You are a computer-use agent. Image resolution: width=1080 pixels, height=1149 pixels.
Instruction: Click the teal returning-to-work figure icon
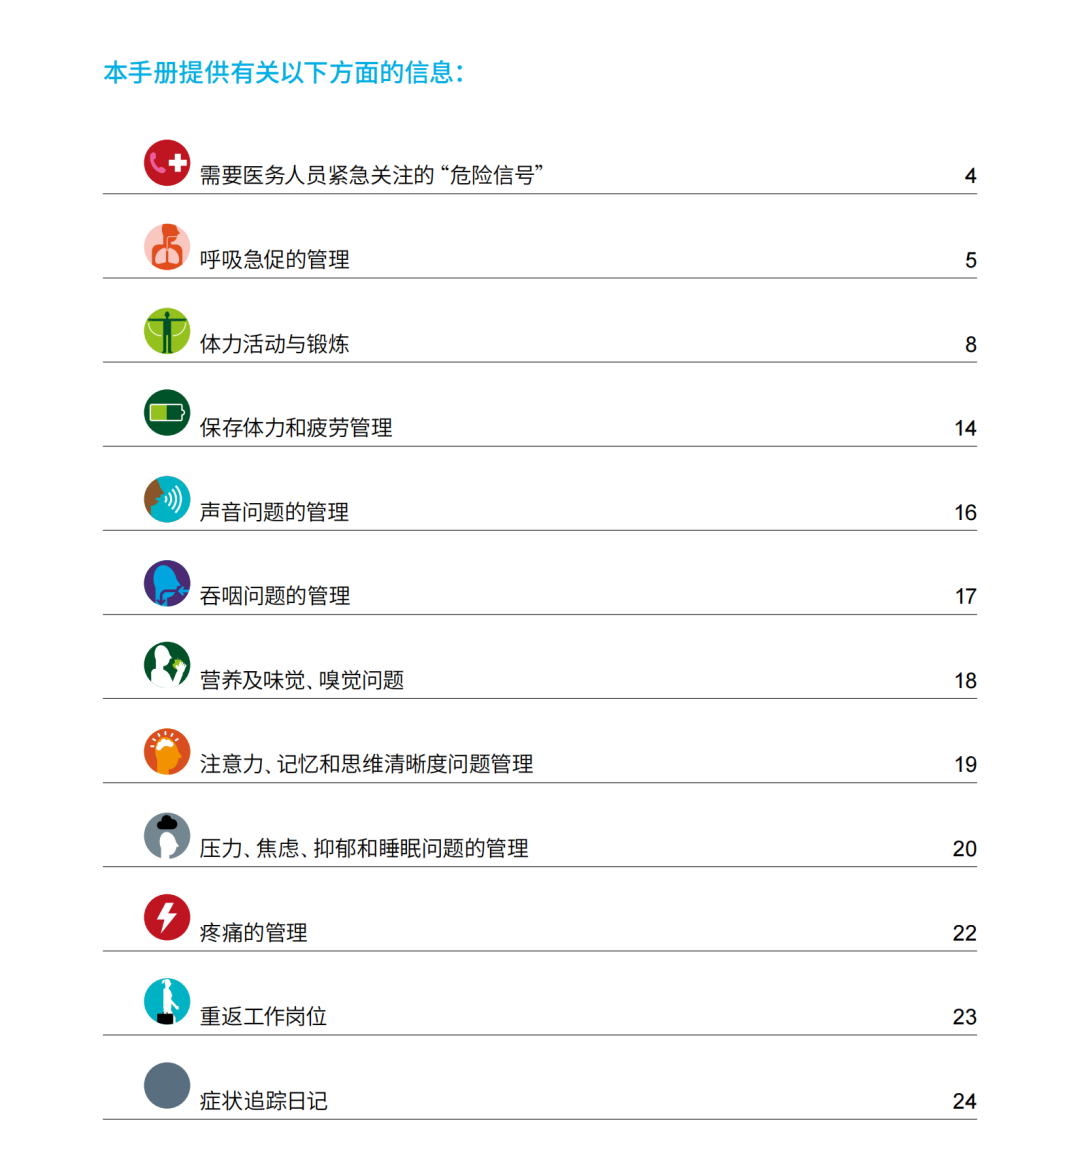[x=166, y=1001]
